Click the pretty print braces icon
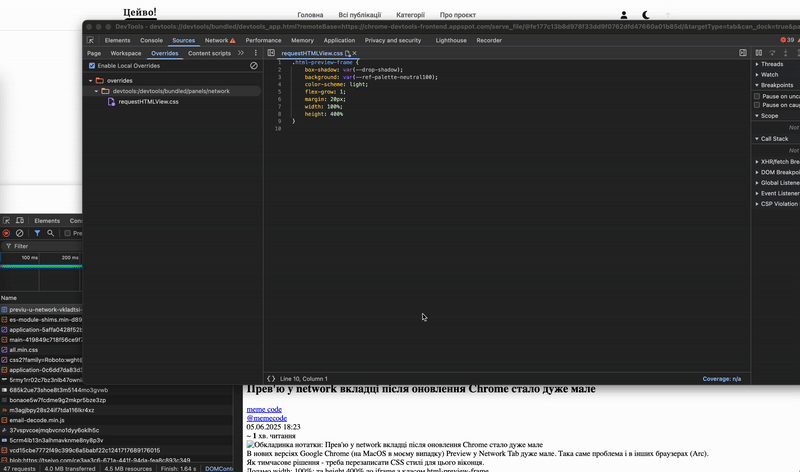 coord(271,378)
